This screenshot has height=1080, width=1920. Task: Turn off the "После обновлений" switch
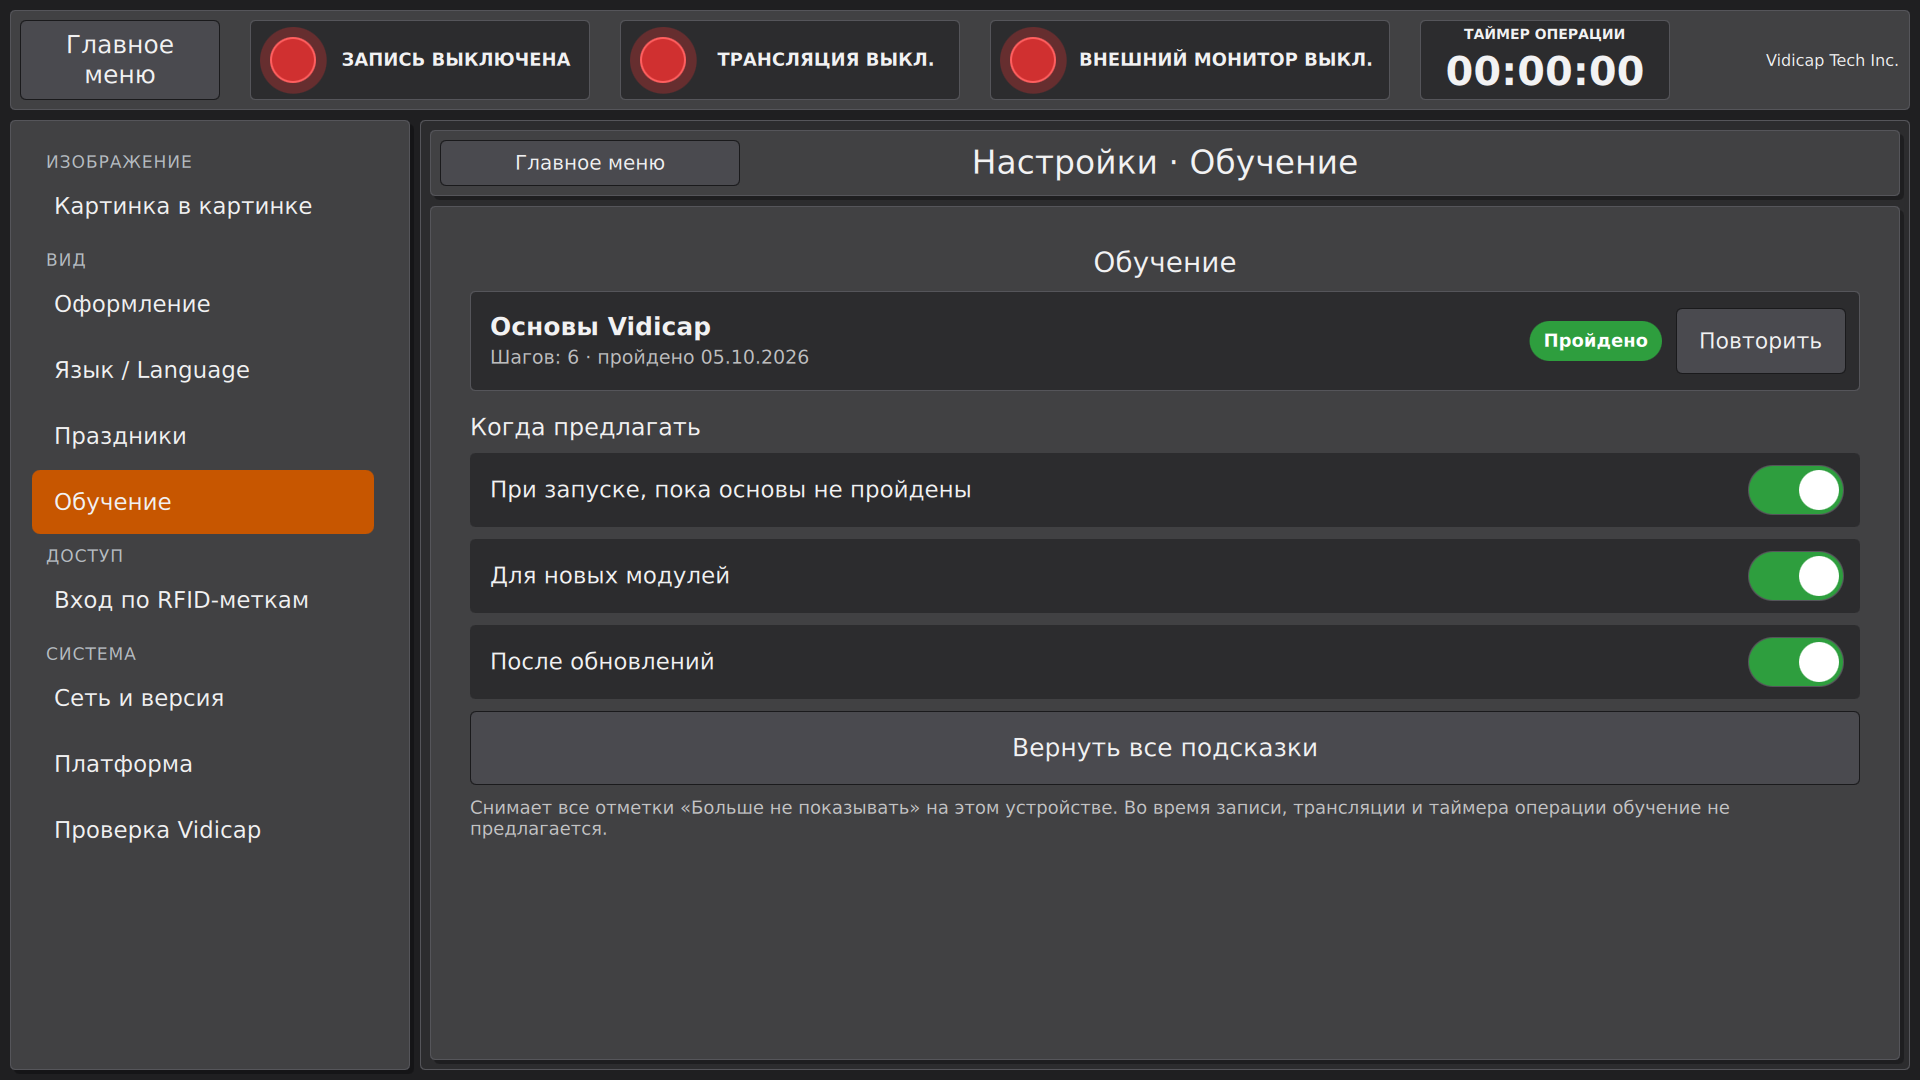point(1795,662)
